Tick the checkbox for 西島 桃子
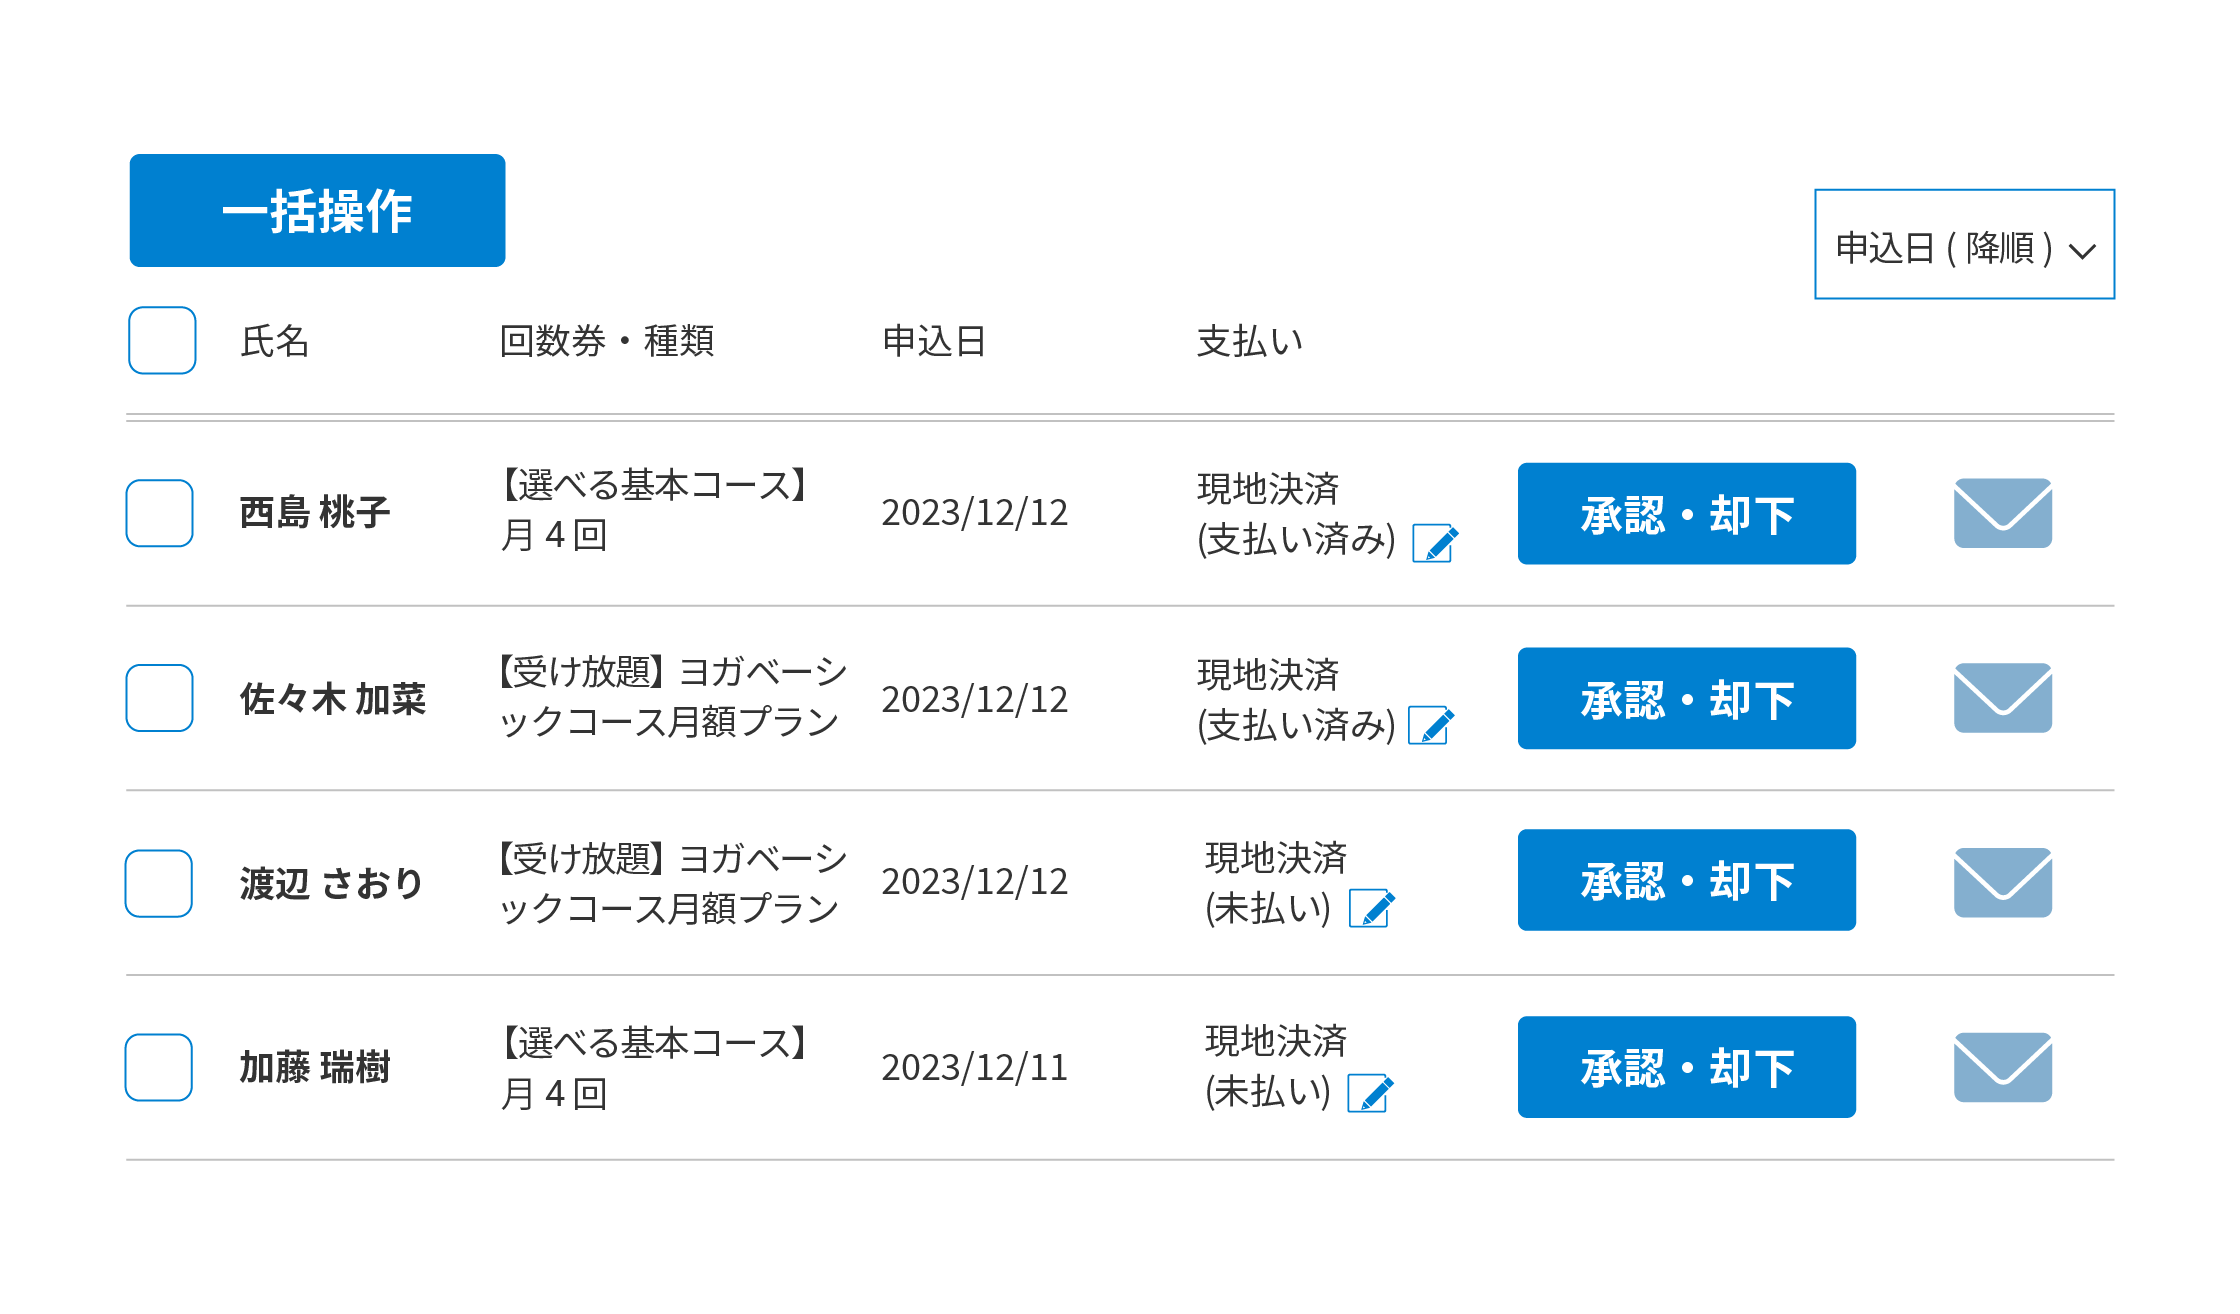 click(x=159, y=513)
